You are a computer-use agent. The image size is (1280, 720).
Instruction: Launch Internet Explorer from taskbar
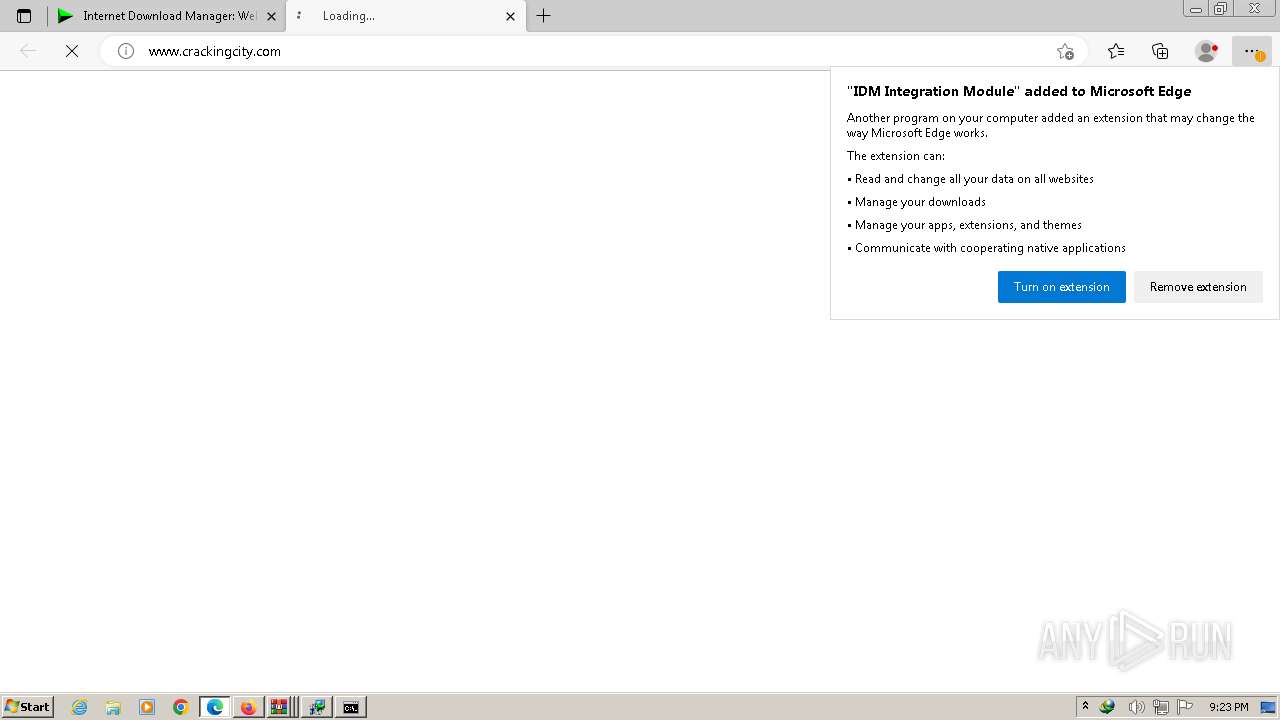click(x=80, y=707)
